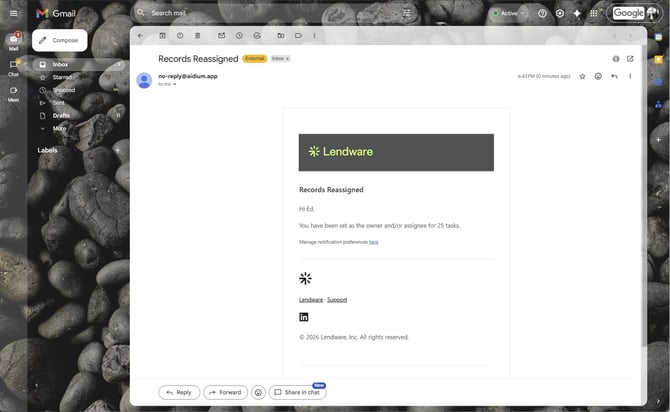This screenshot has width=670, height=412.
Task: Click the Lendware banner logo
Action: point(341,152)
